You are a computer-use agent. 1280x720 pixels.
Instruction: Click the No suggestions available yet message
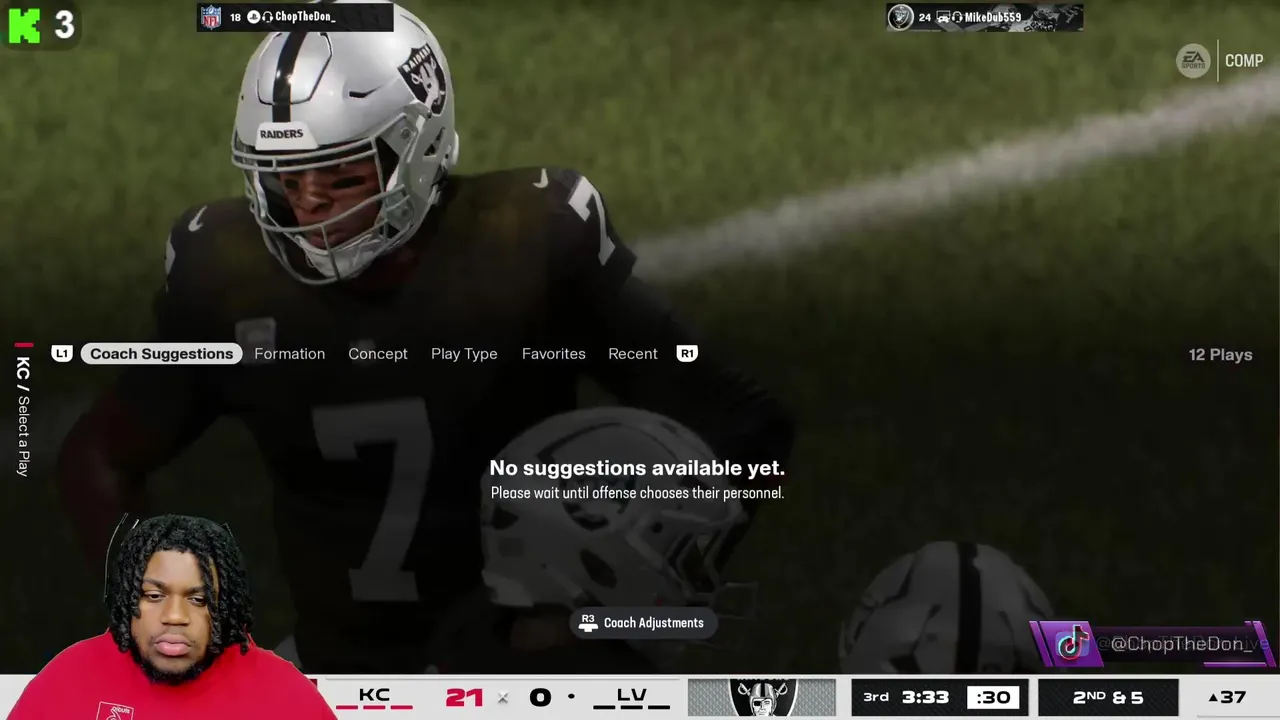[x=637, y=468]
